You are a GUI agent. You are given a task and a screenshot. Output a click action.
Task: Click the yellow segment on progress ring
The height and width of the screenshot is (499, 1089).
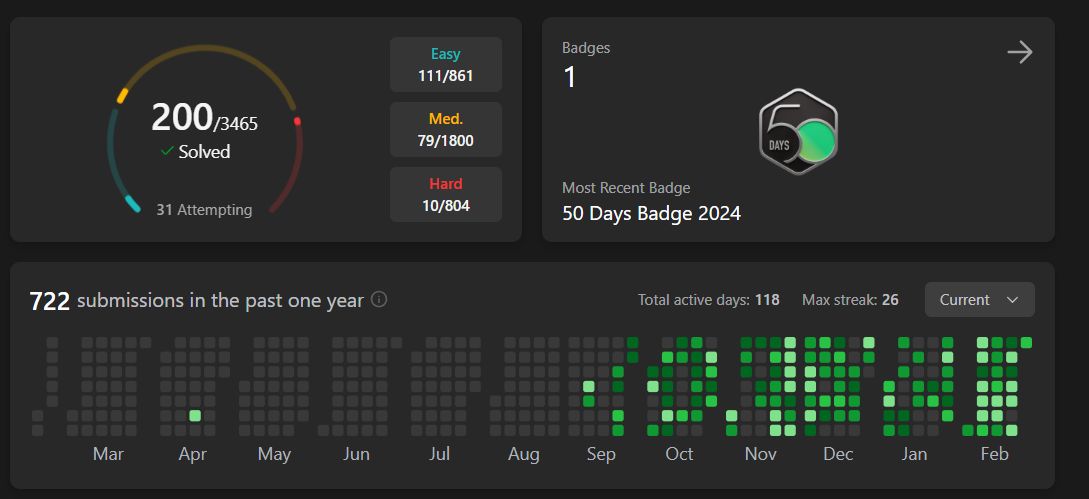point(123,96)
